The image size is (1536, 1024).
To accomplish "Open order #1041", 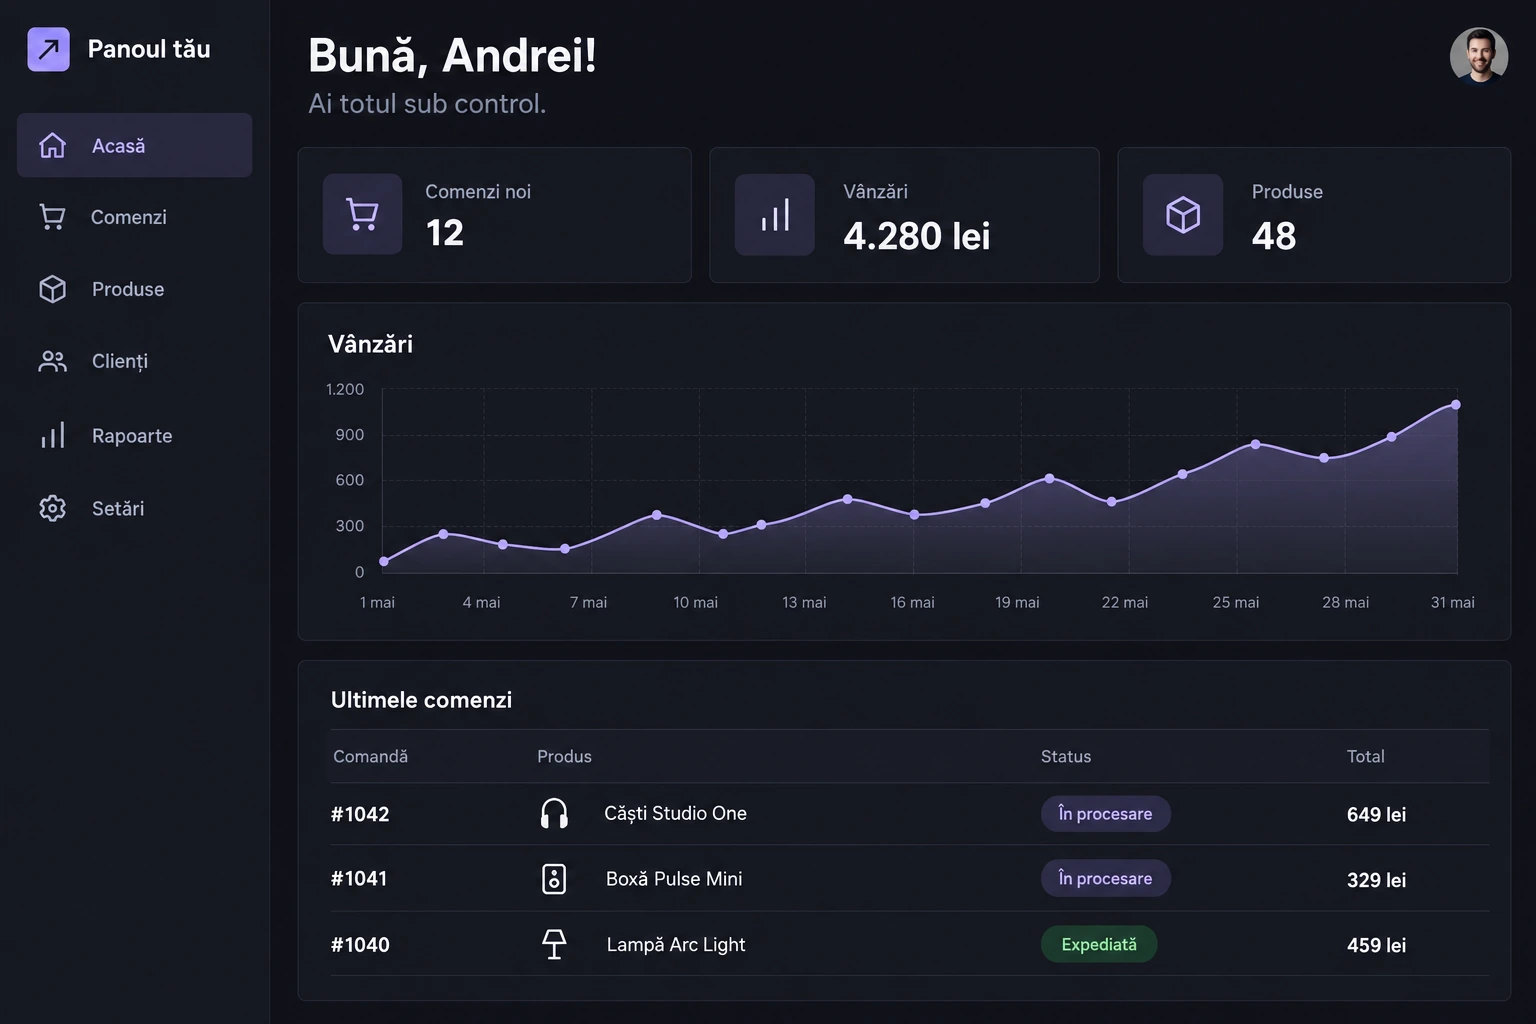I will click(359, 879).
